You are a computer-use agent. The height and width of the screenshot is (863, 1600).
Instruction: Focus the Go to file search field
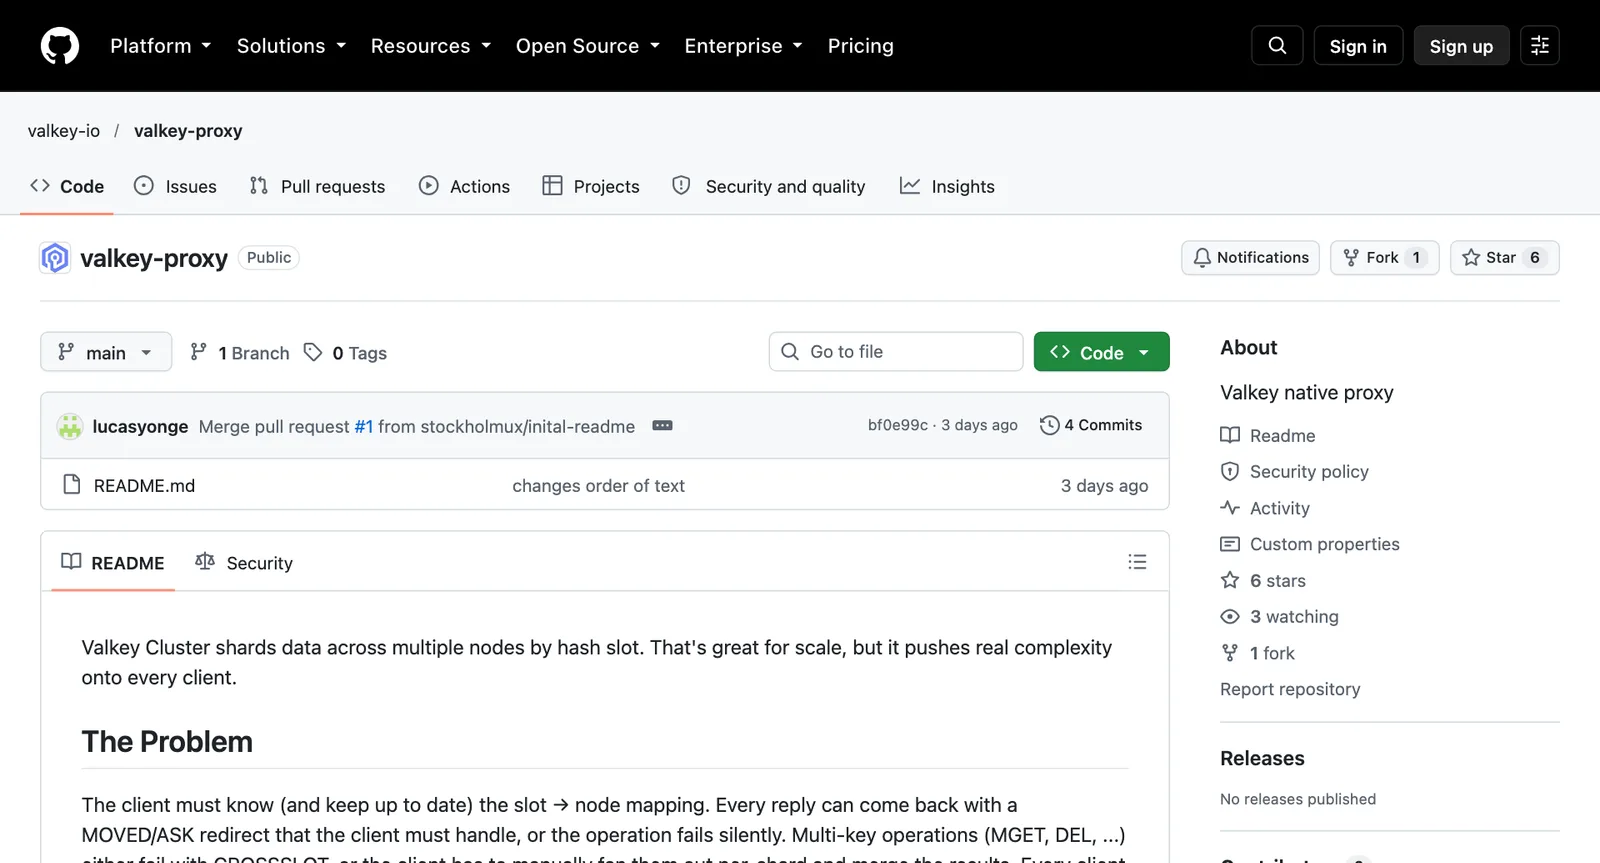(x=896, y=352)
